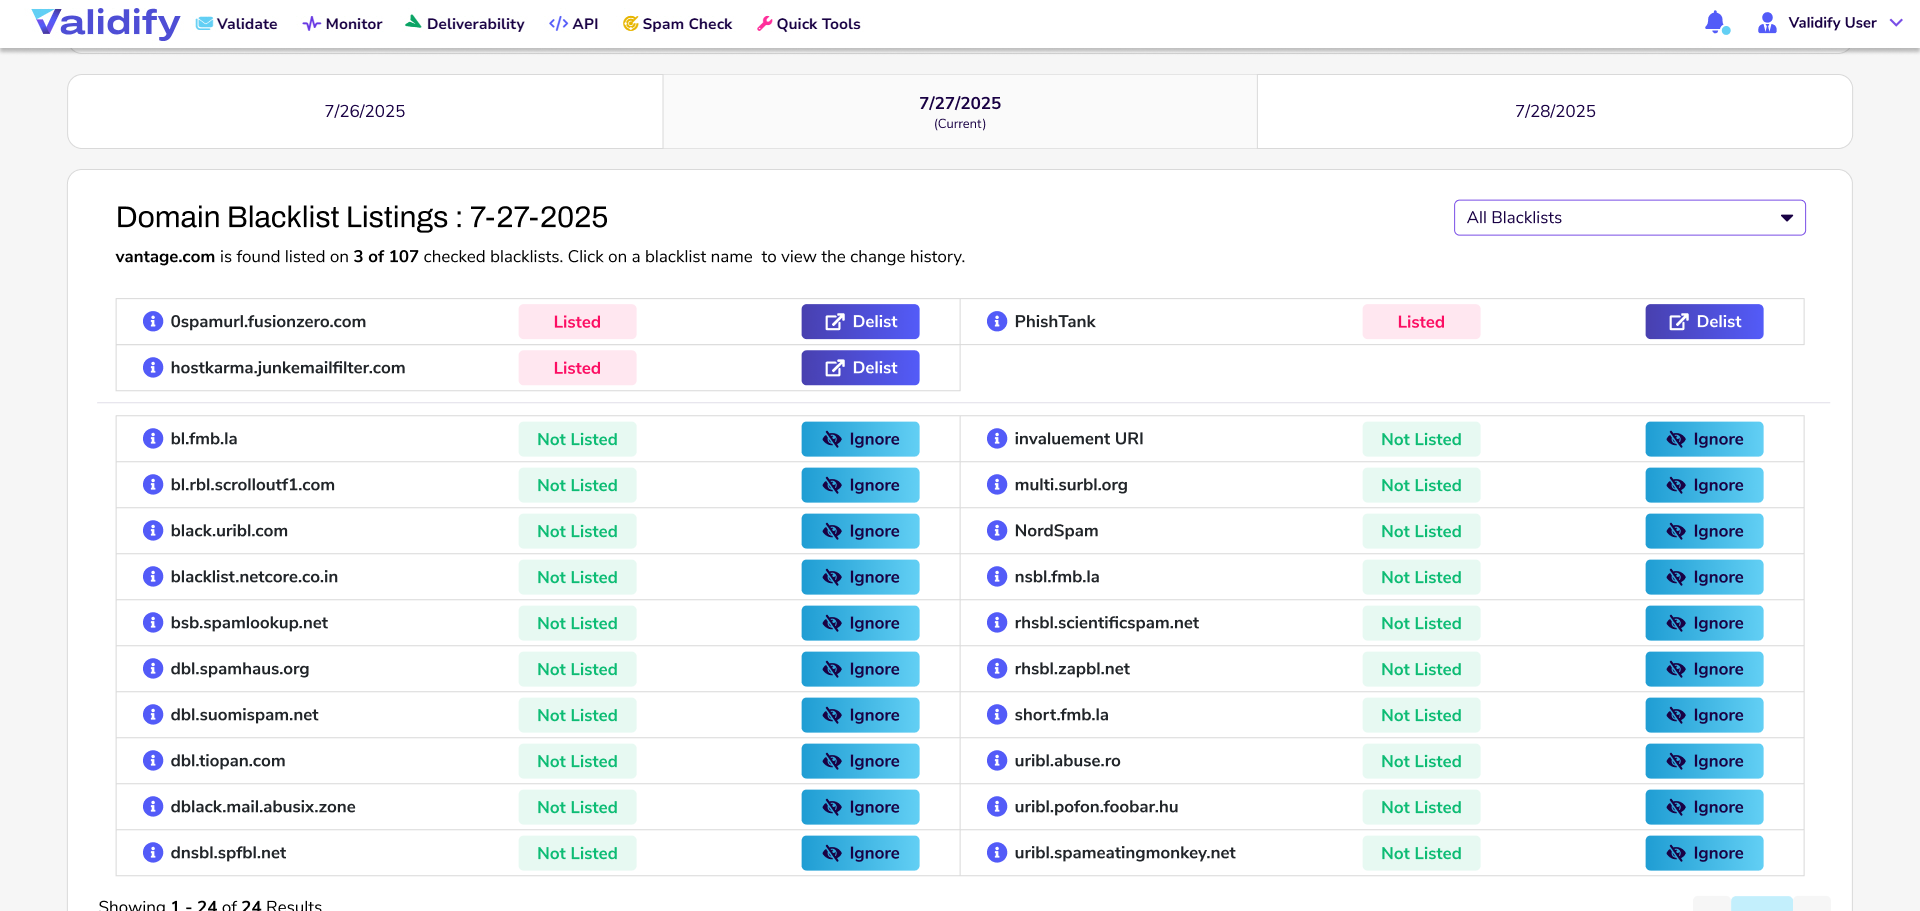The width and height of the screenshot is (1920, 911).
Task: Switch to the 7/26/2025 date tab
Action: tap(365, 111)
